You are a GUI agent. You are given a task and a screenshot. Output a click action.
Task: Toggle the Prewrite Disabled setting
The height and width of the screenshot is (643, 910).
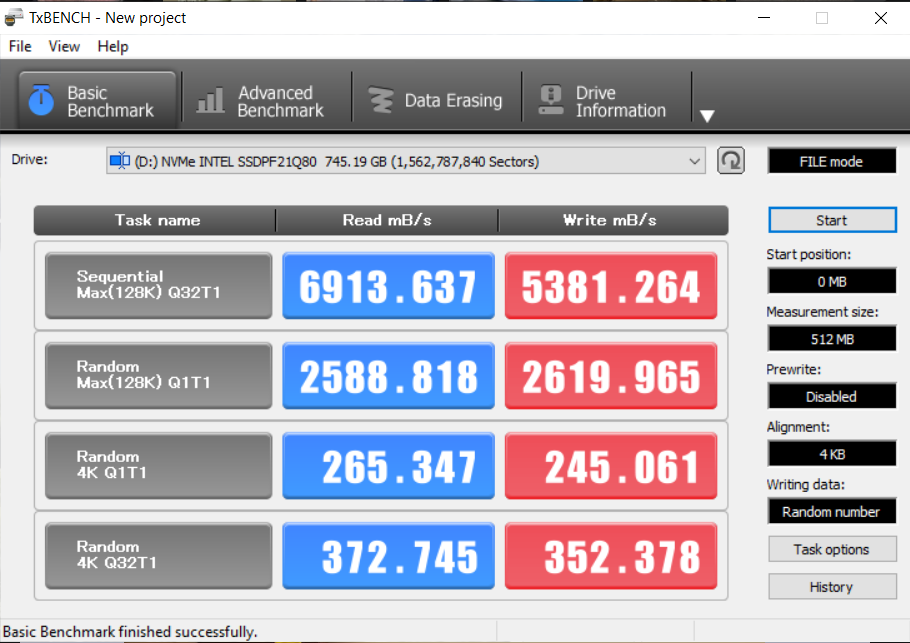click(831, 396)
